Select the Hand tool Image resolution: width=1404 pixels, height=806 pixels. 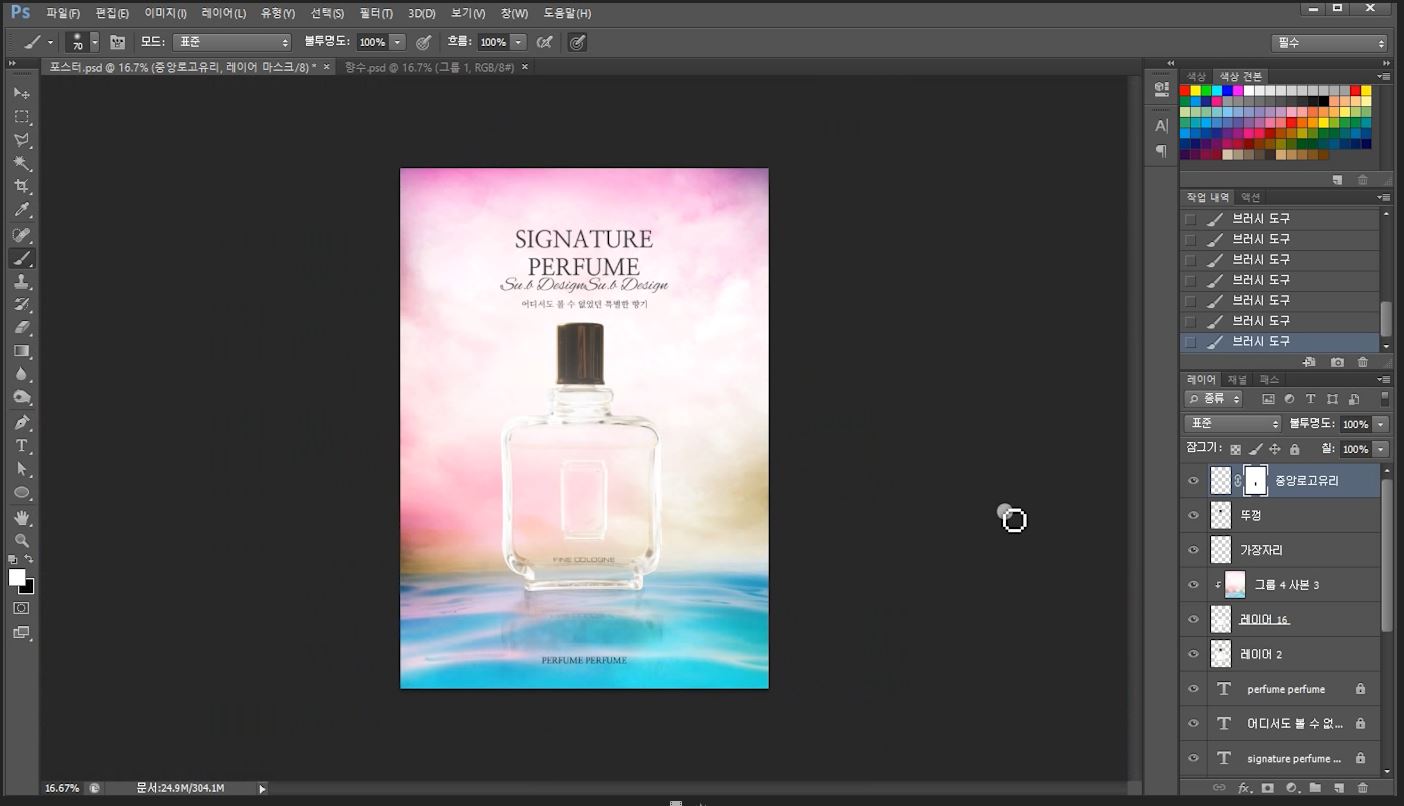pyautogui.click(x=22, y=518)
